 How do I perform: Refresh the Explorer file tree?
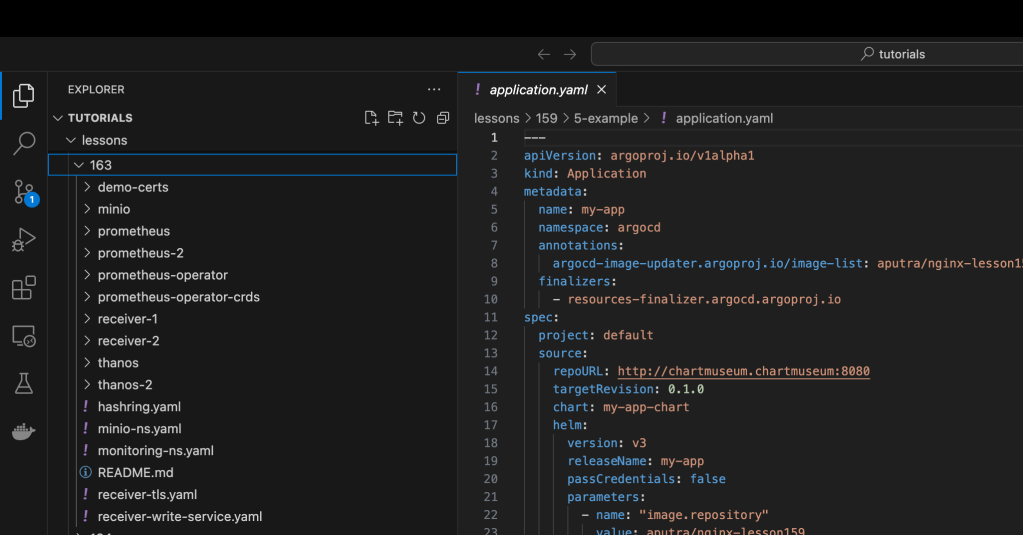(419, 117)
